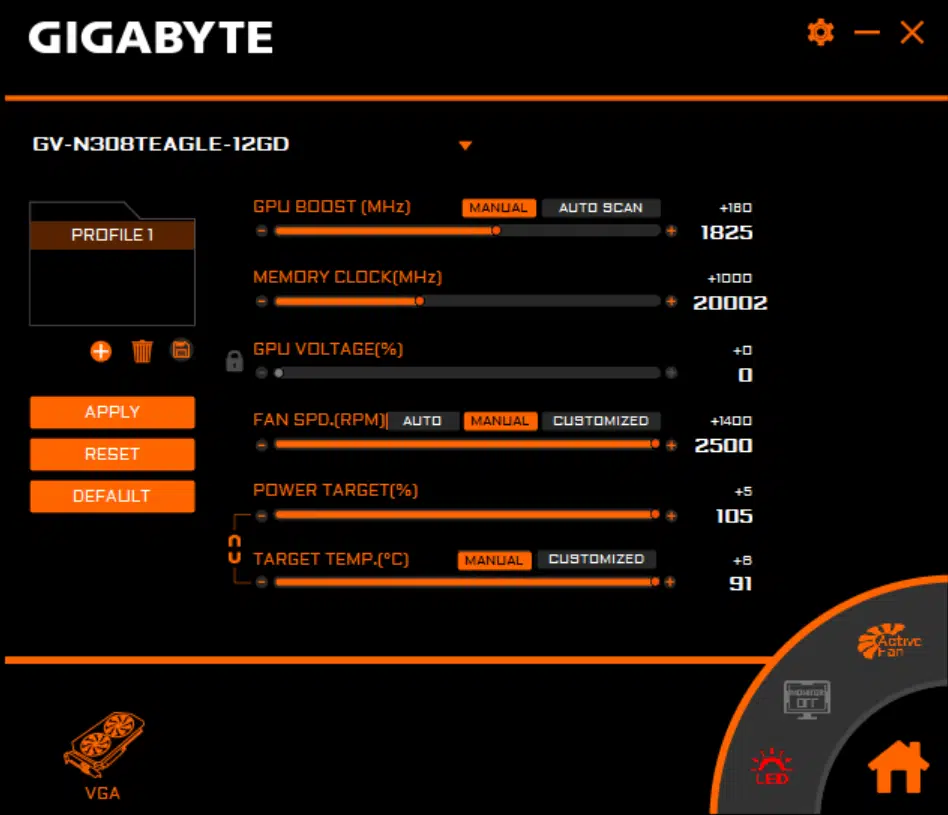The height and width of the screenshot is (815, 948).
Task: Increase GPU BOOST with plus stepper
Action: click(x=671, y=230)
